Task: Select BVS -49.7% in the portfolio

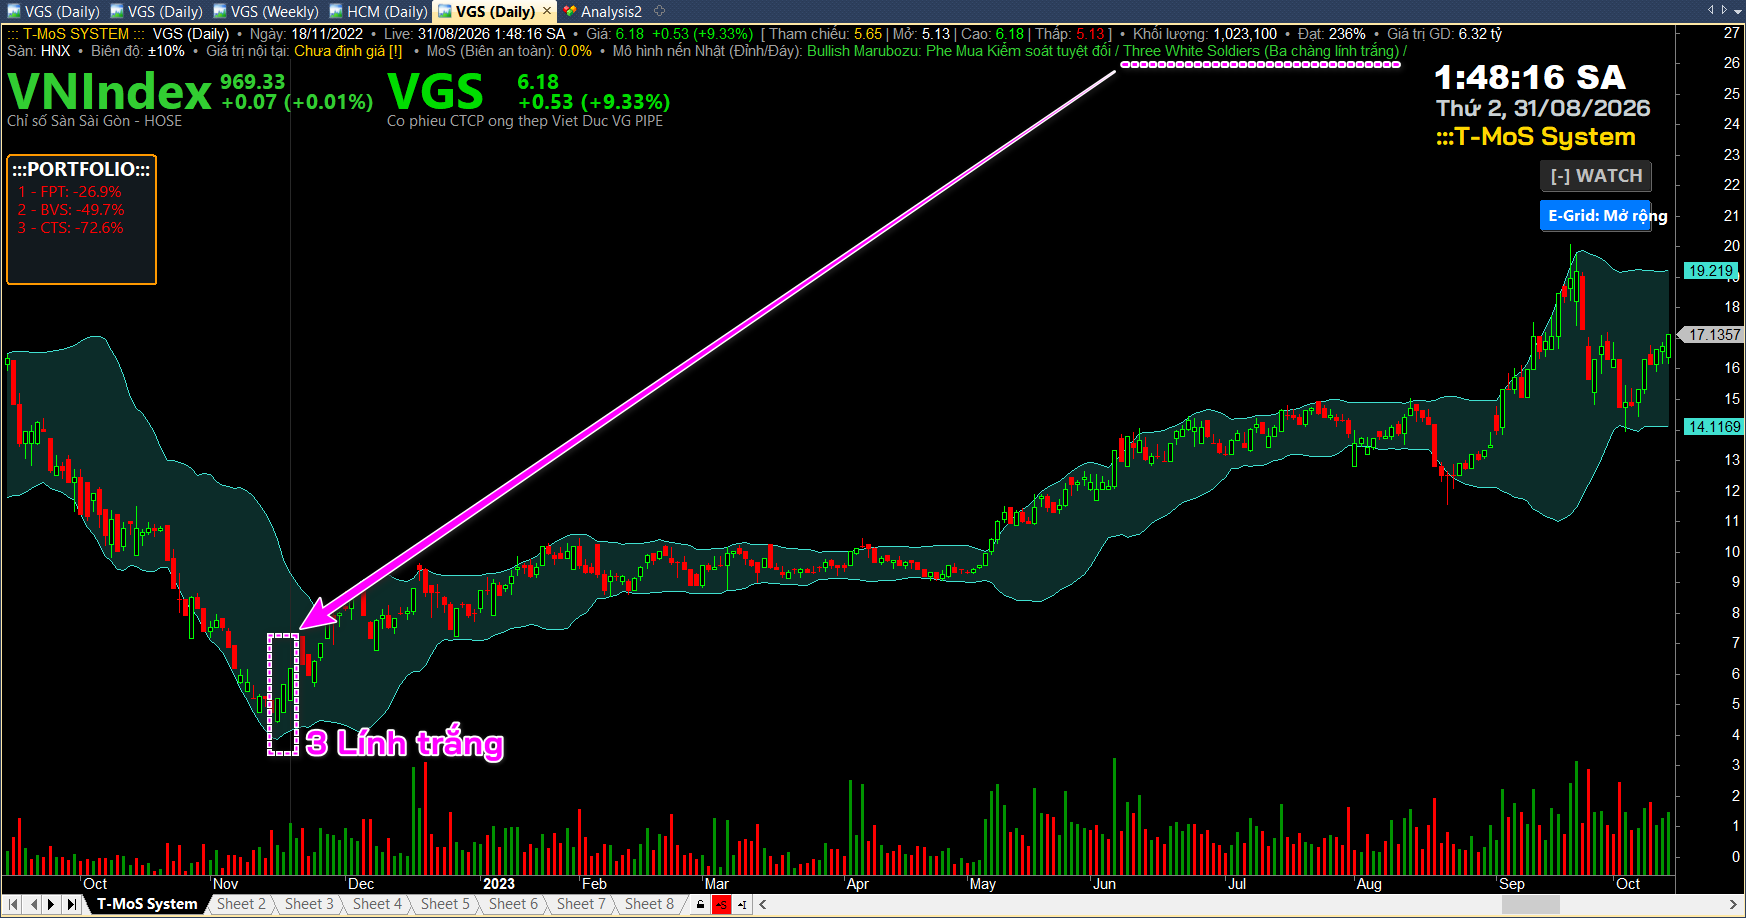Action: pyautogui.click(x=70, y=210)
